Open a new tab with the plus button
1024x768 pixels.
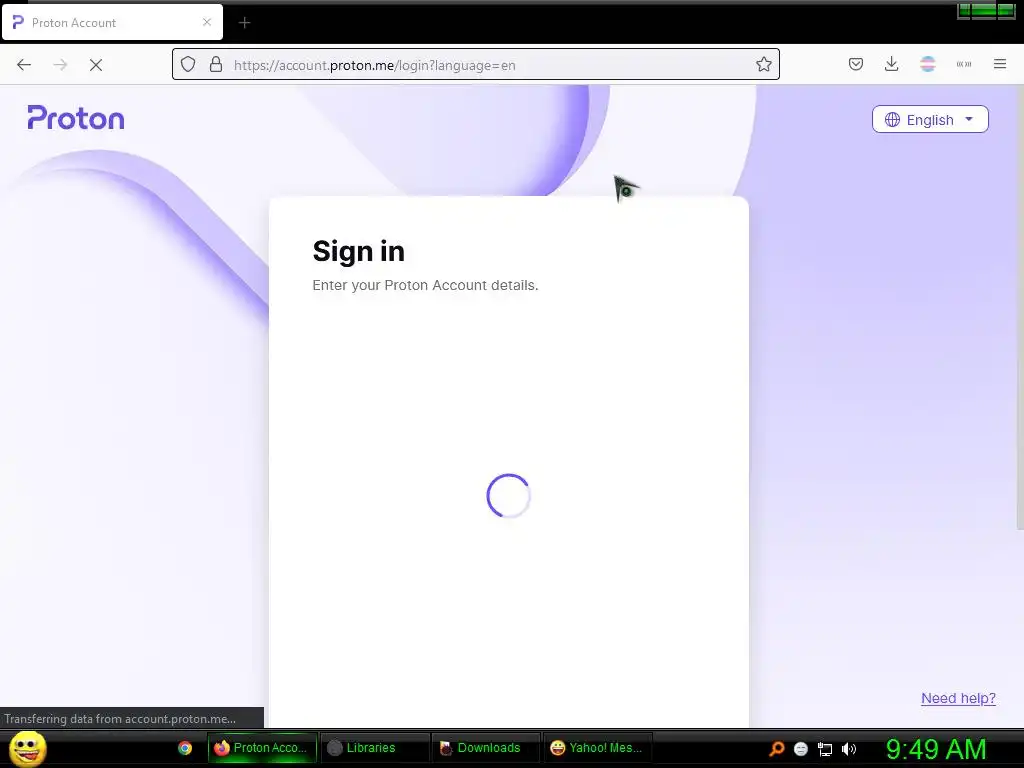click(x=244, y=23)
